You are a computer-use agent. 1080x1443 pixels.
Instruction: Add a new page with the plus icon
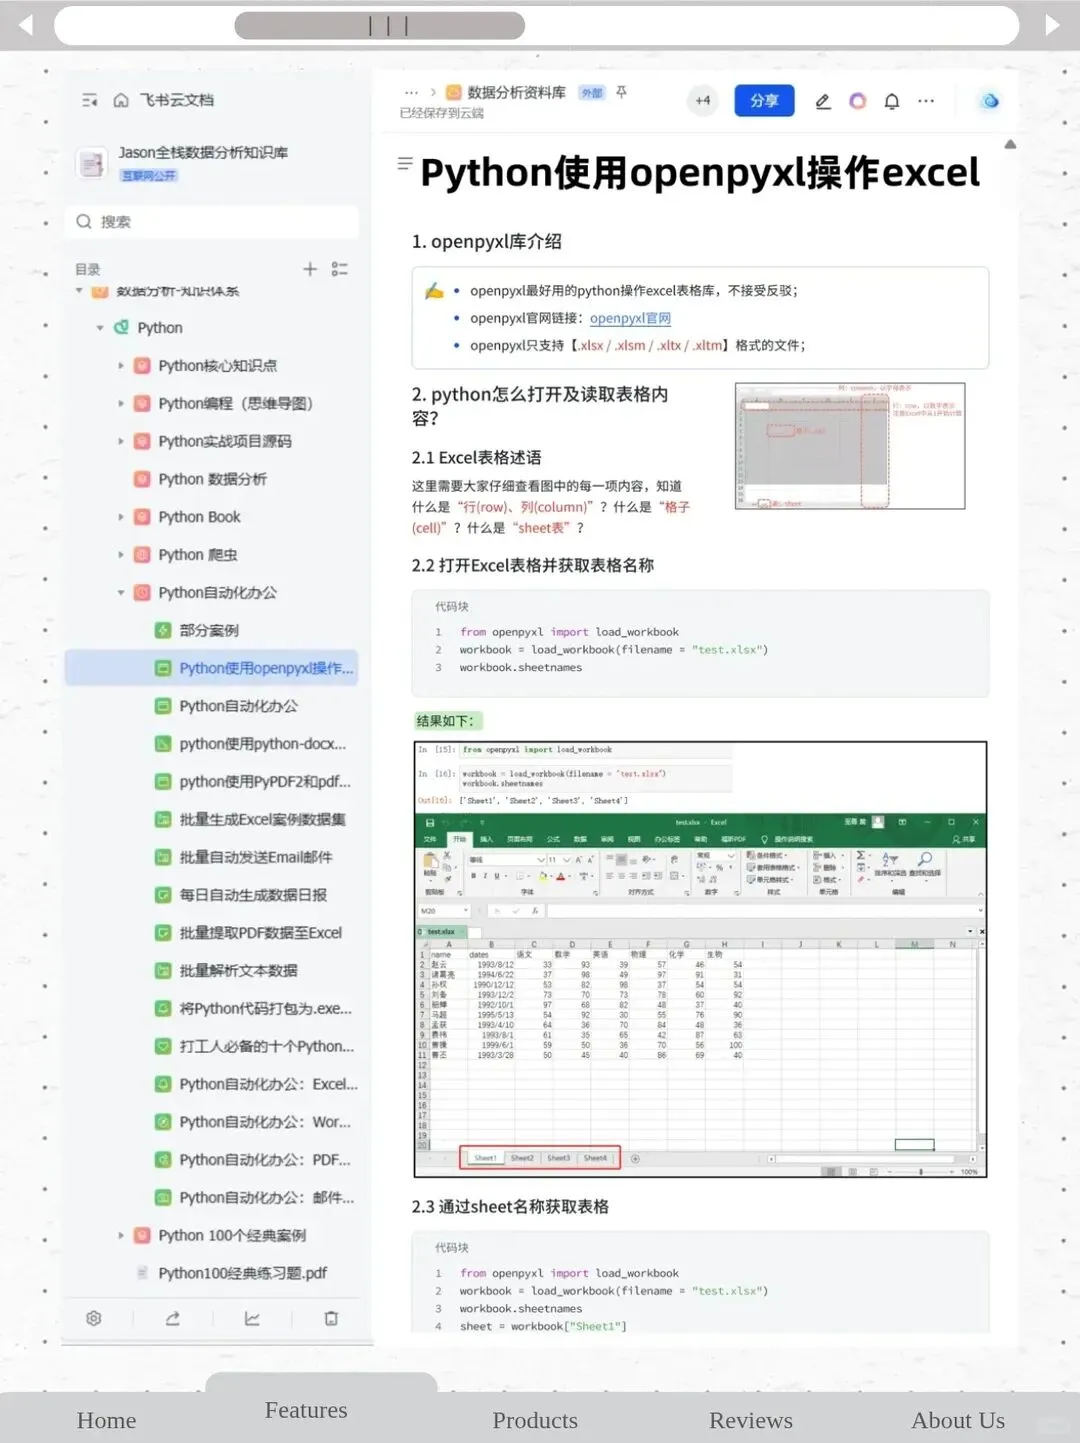tap(310, 269)
